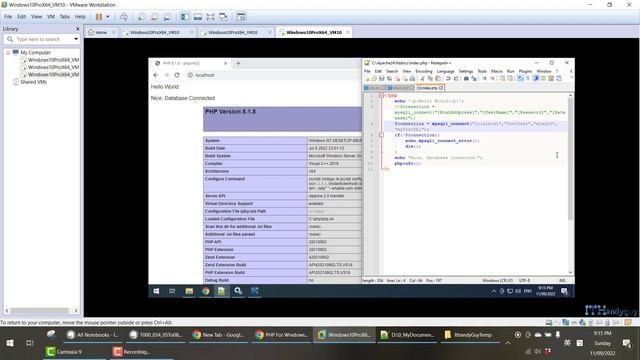Viewport: 640px width, 360px height.
Task: Open the VMware View menu
Action: 36,17
